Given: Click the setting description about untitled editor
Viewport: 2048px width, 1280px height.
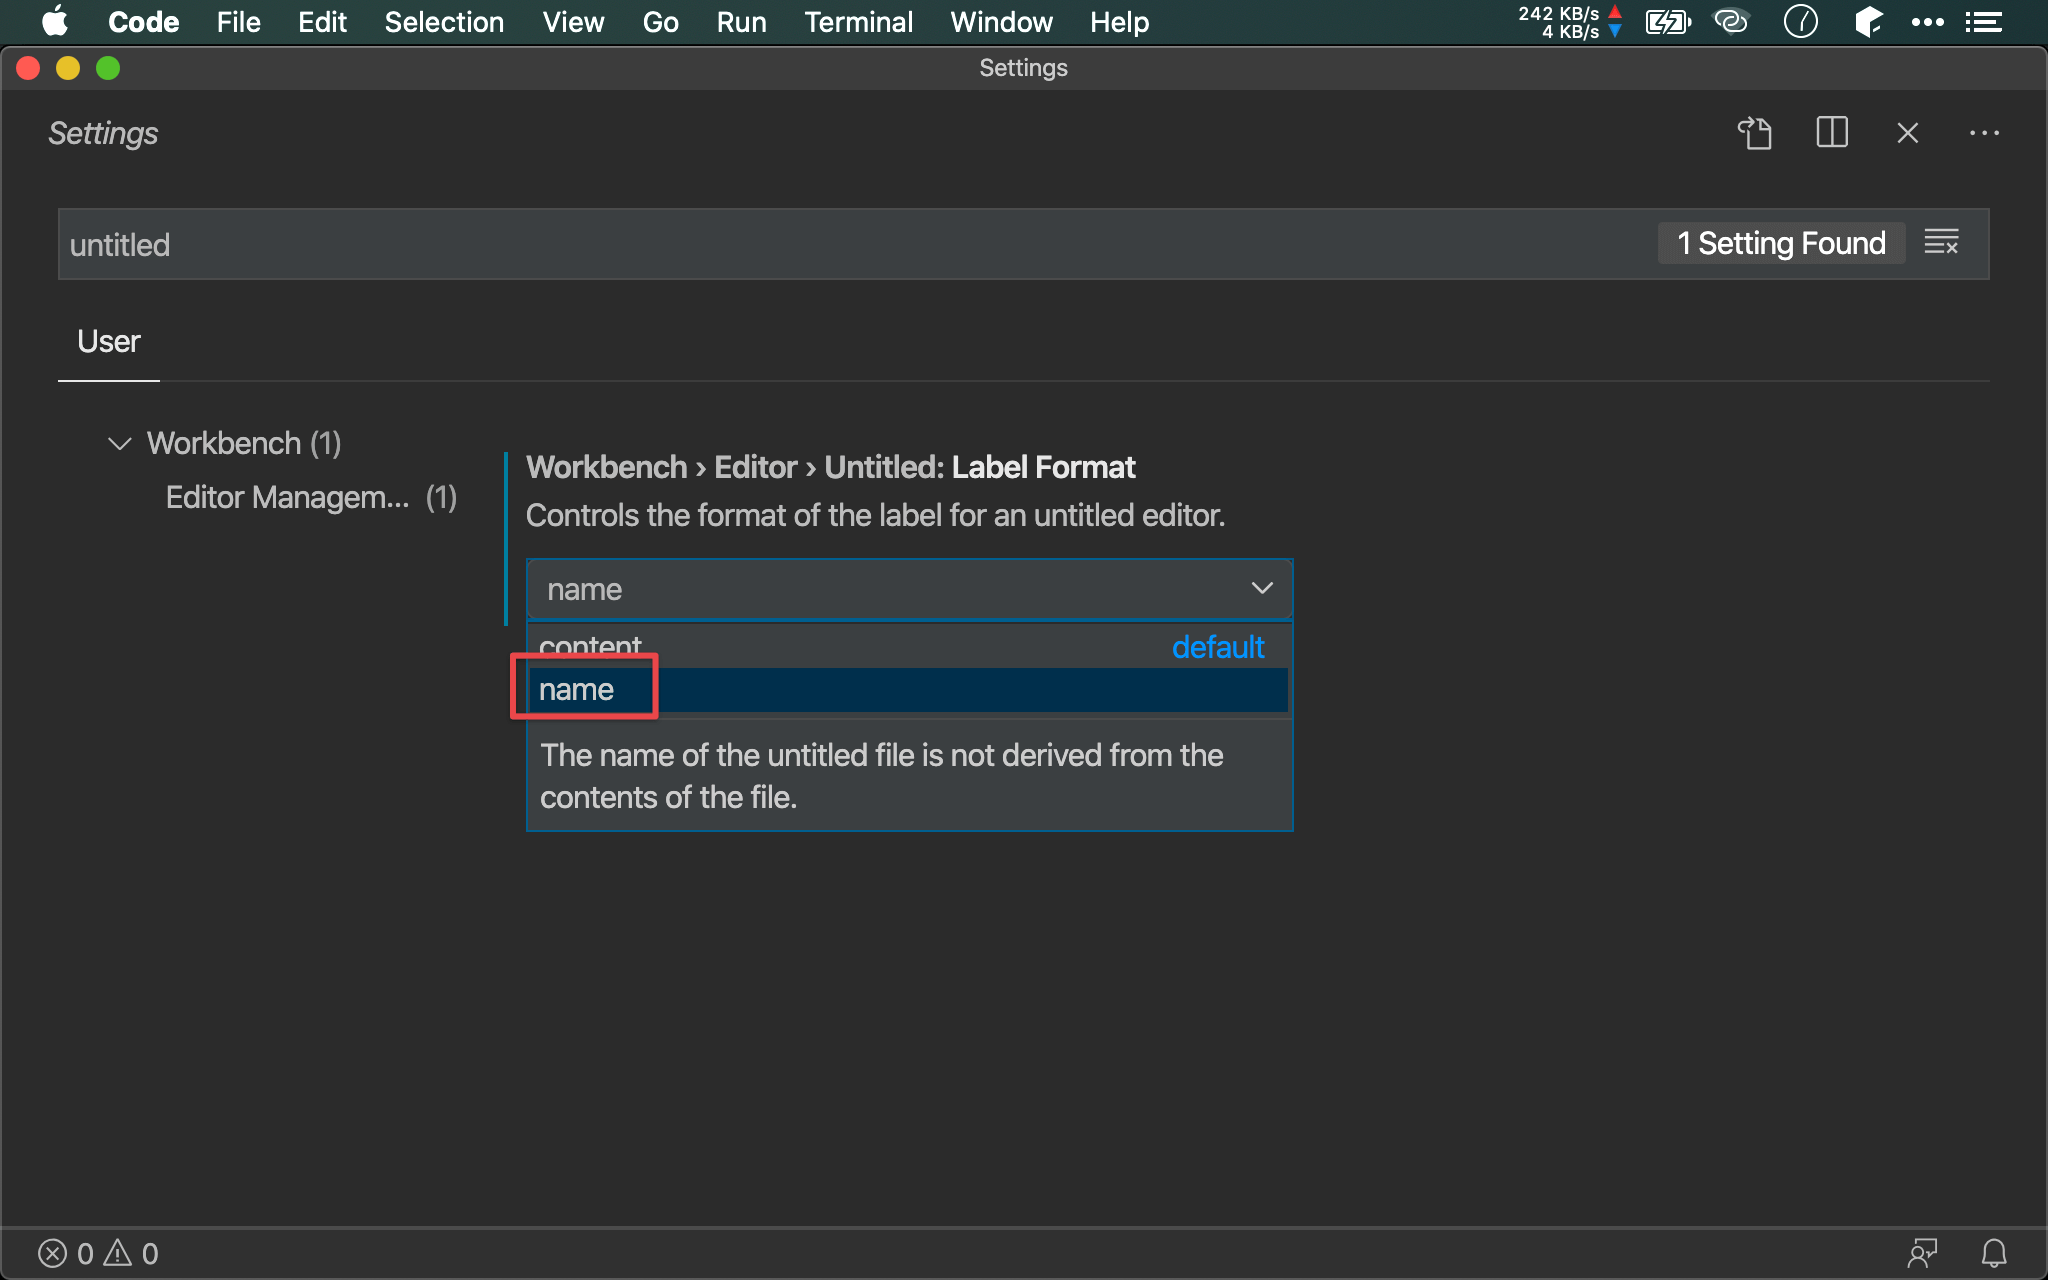Looking at the screenshot, I should tap(875, 515).
